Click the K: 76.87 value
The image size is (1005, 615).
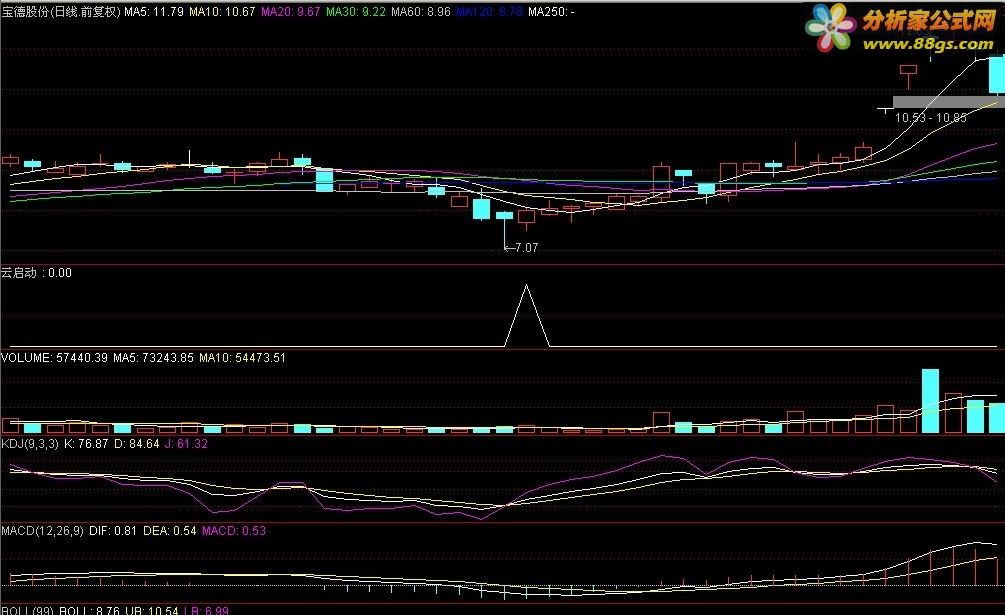[86, 444]
